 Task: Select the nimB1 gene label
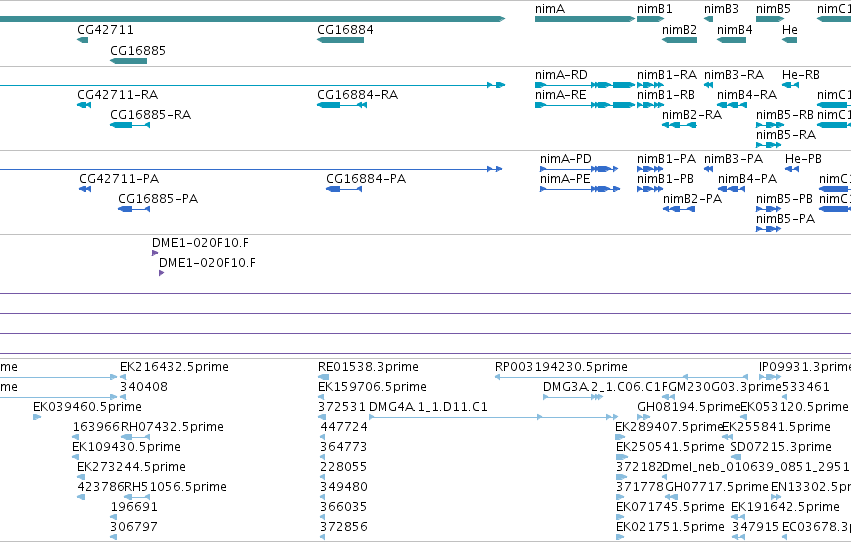655,9
